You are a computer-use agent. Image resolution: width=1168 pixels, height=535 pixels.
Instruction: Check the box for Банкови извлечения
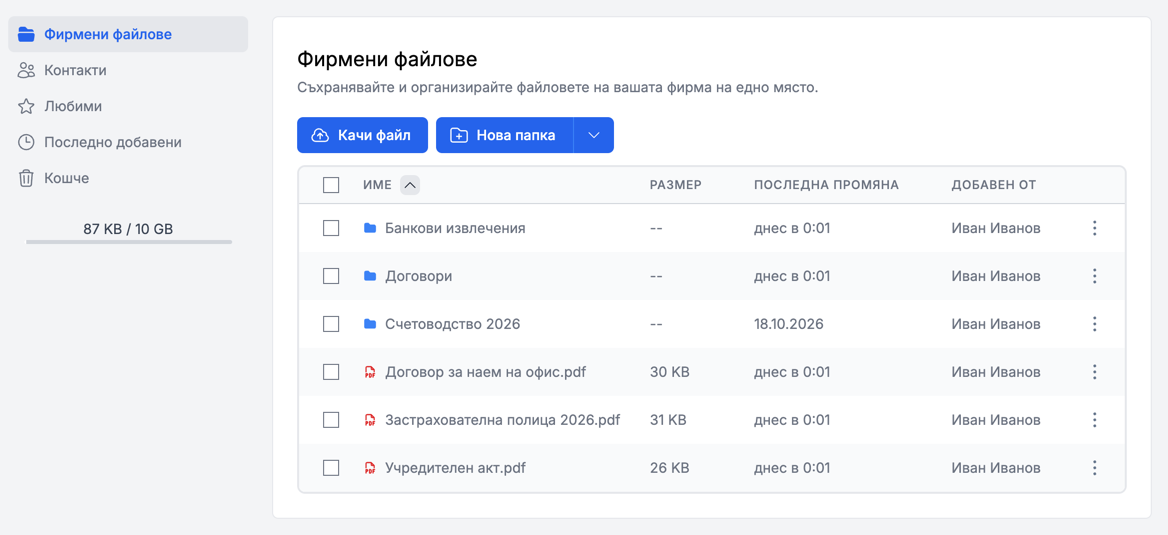tap(331, 228)
